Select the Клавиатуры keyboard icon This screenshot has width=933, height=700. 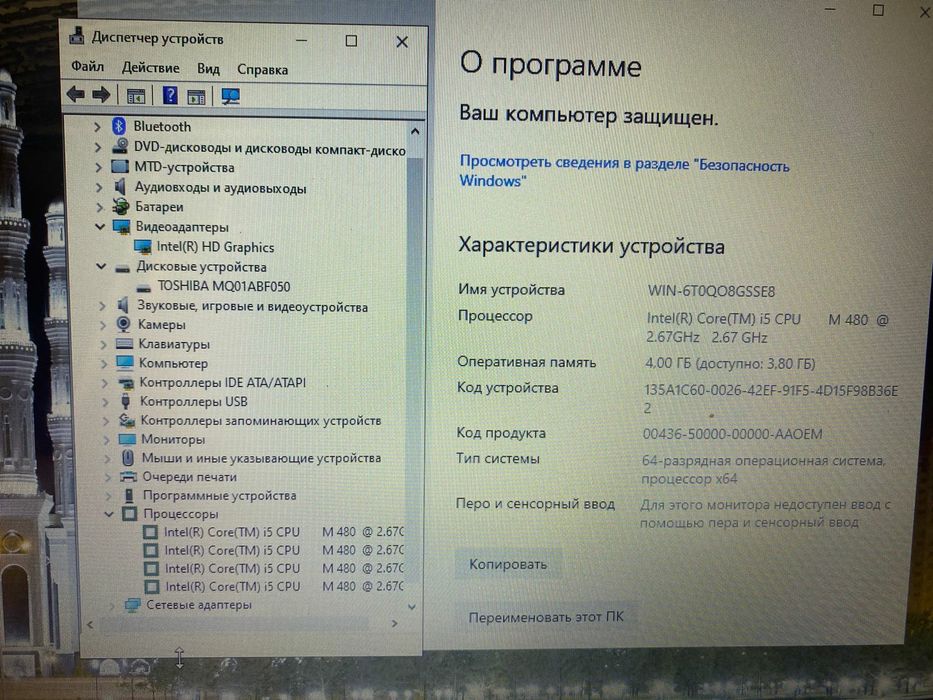pos(124,344)
